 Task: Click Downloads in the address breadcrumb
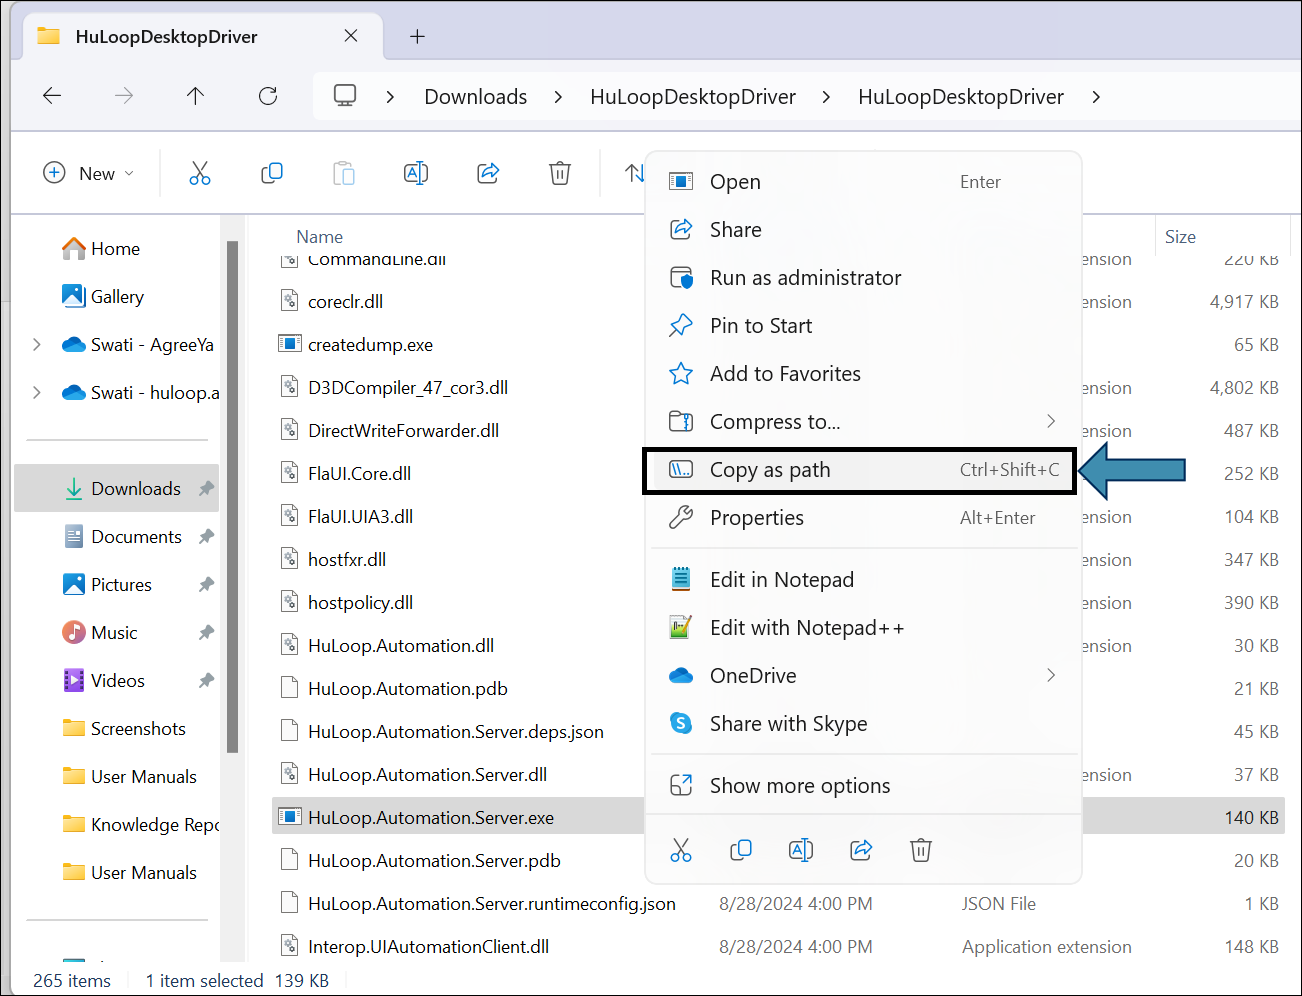tap(475, 97)
